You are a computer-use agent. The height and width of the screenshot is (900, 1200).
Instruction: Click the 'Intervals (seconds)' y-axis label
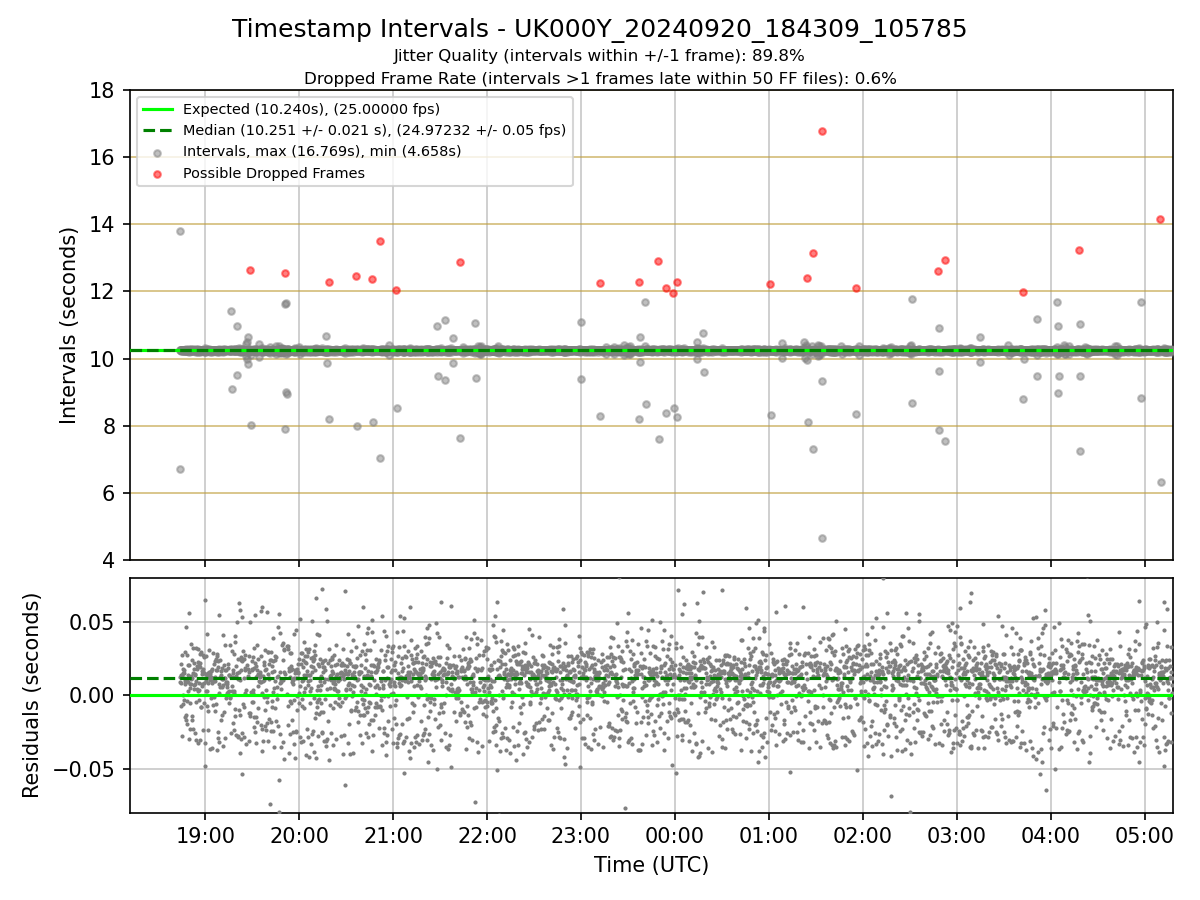pyautogui.click(x=69, y=325)
